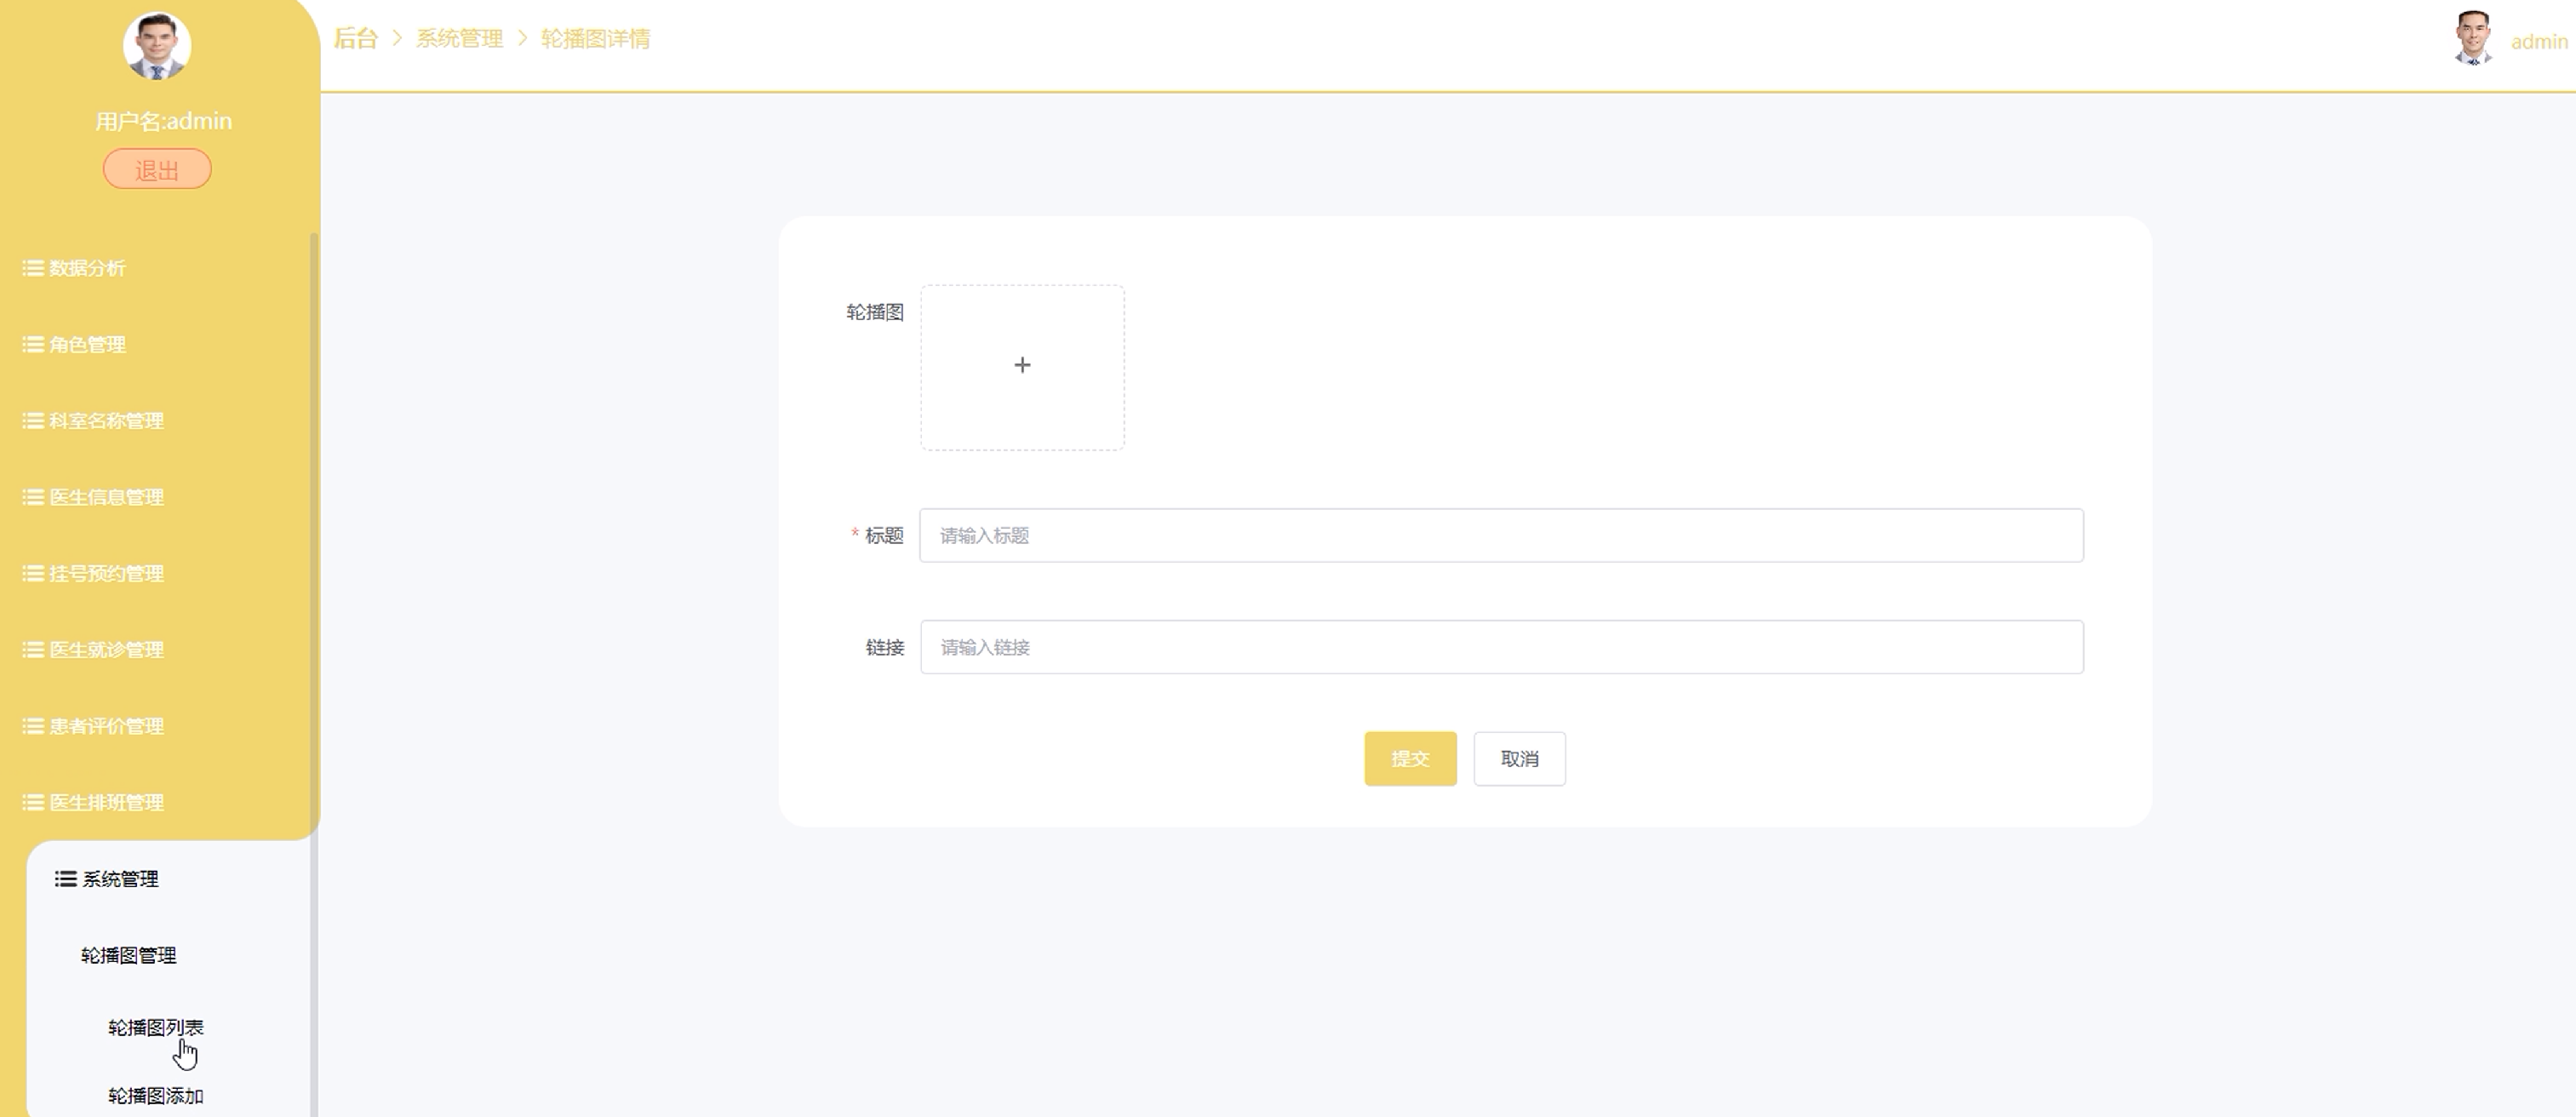This screenshot has height=1117, width=2576.
Task: Go to 系统管理 in the breadcrumb
Action: point(459,39)
